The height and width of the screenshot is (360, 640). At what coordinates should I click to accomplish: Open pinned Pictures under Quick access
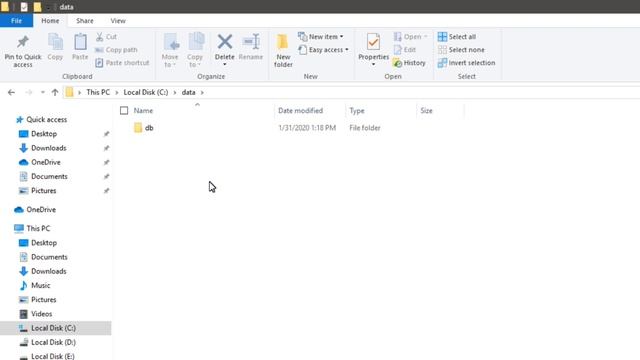(44, 191)
